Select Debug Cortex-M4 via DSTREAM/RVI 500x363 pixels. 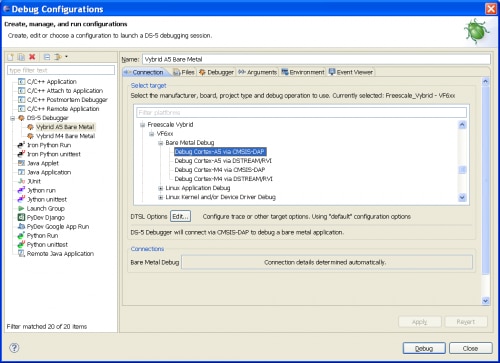coord(223,179)
